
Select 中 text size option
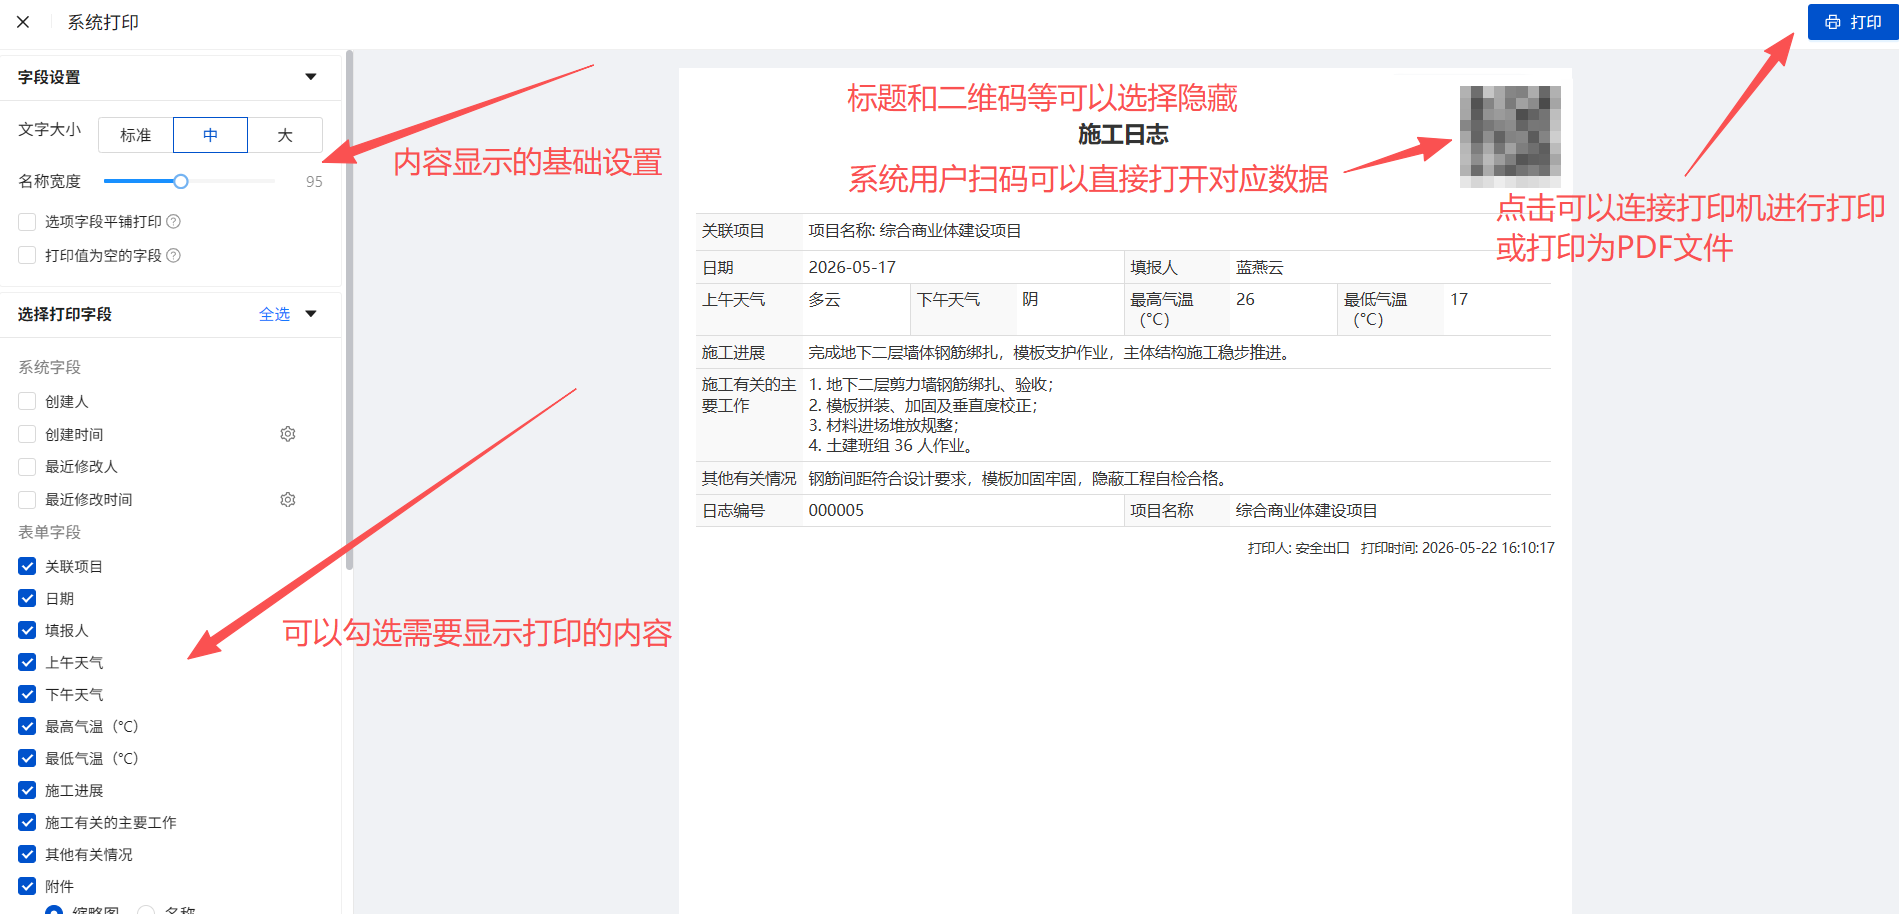210,135
